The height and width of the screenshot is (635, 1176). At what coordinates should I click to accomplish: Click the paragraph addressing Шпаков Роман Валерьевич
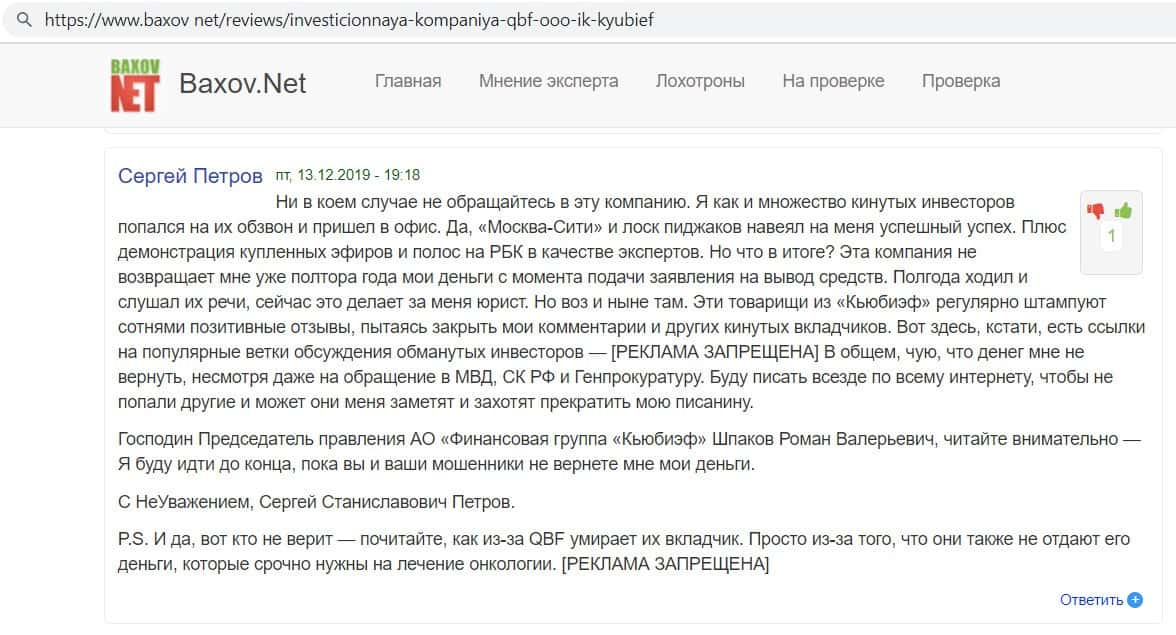tap(600, 451)
